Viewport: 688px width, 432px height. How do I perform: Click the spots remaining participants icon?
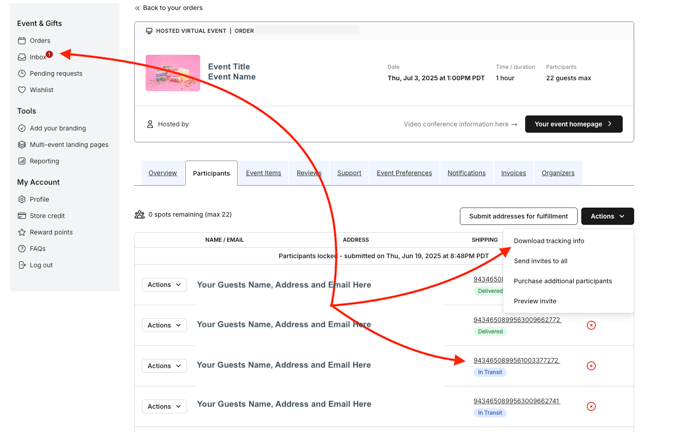point(140,214)
